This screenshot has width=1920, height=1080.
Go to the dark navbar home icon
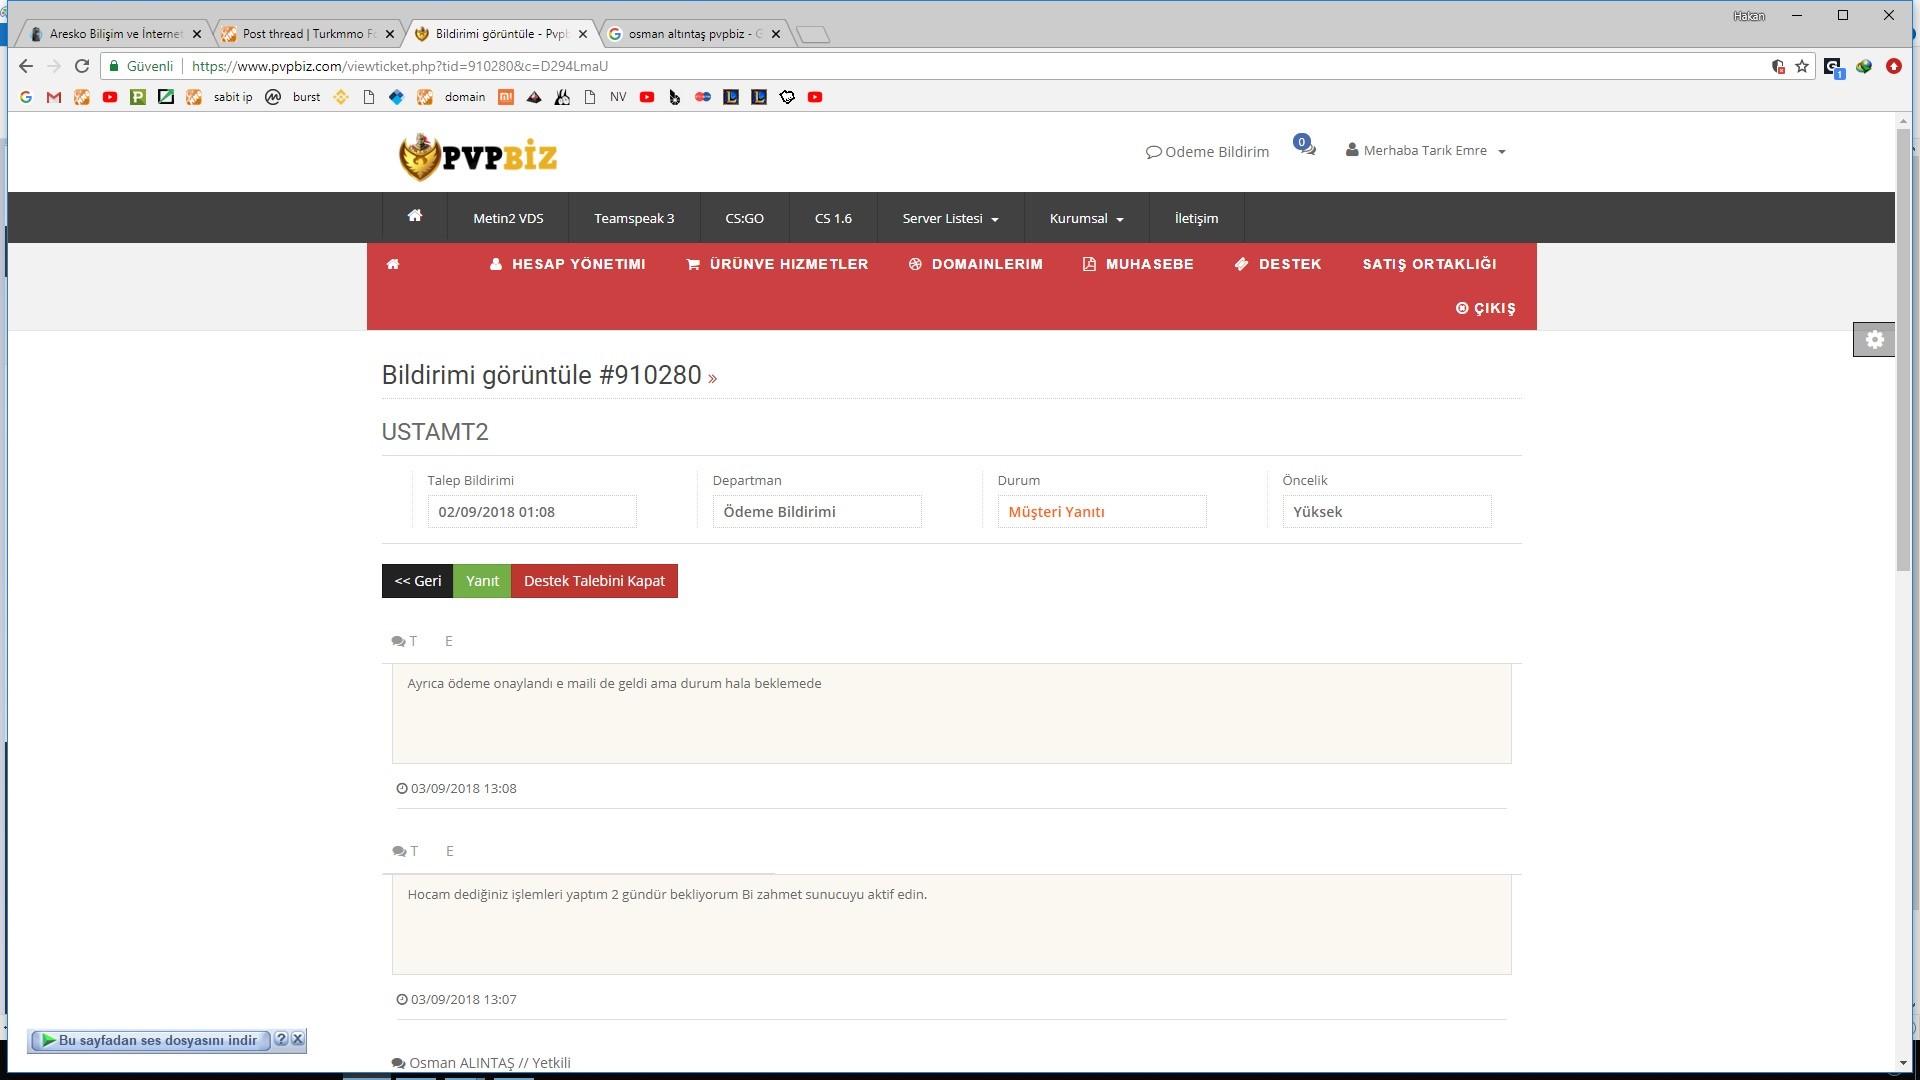click(x=415, y=217)
